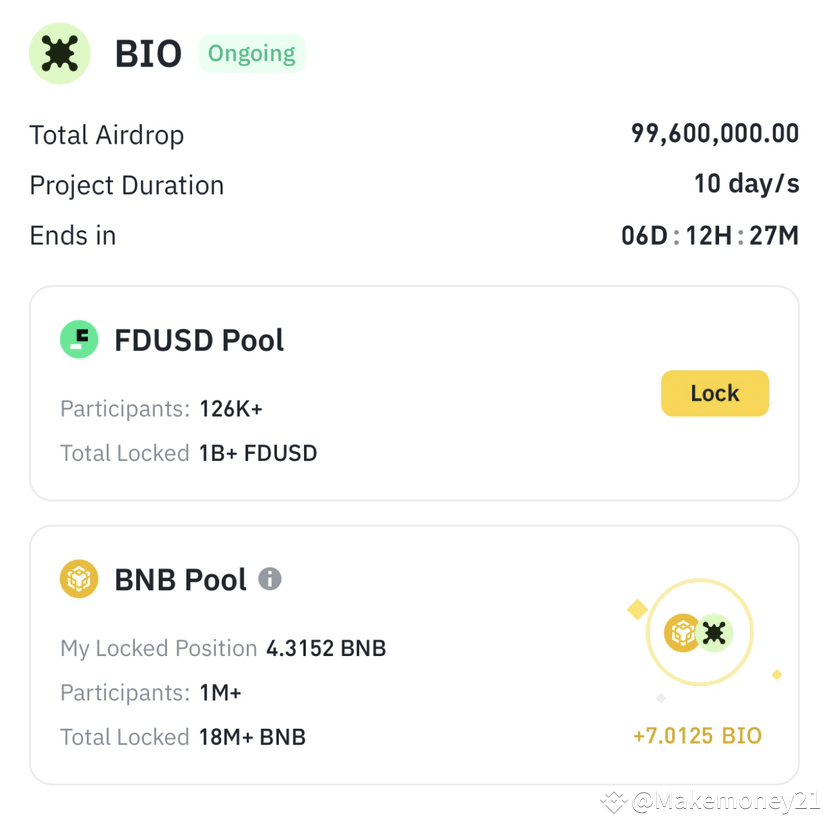Viewport: 829px width, 823px height.
Task: Open the FDUSD Pool heading
Action: (199, 340)
